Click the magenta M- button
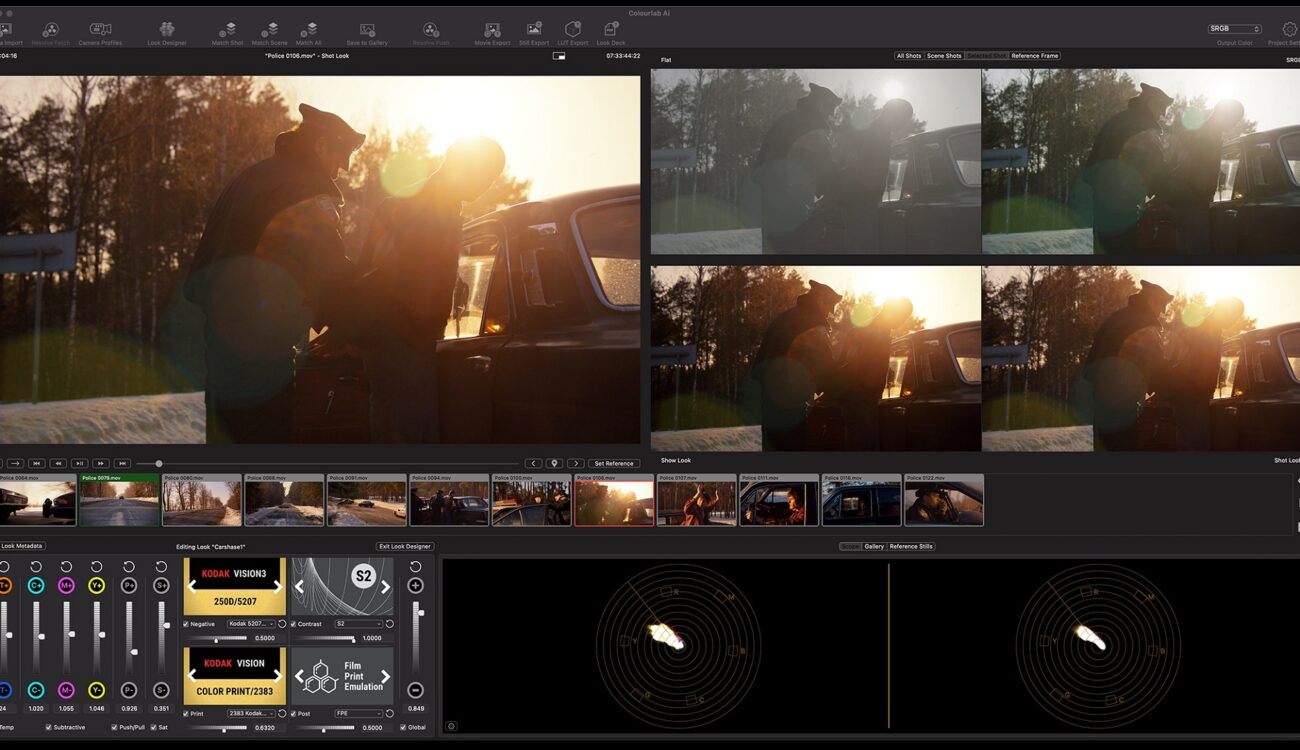The width and height of the screenshot is (1300, 750). point(67,690)
